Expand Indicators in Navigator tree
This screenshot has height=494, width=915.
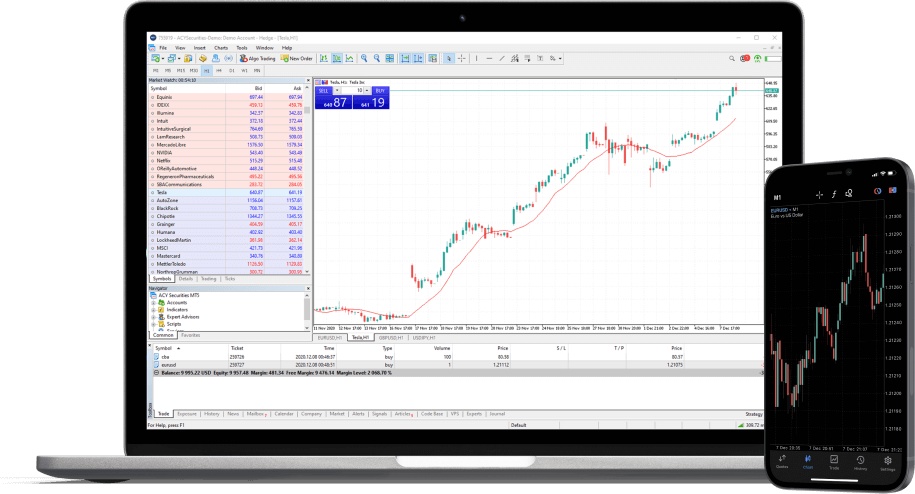click(153, 310)
